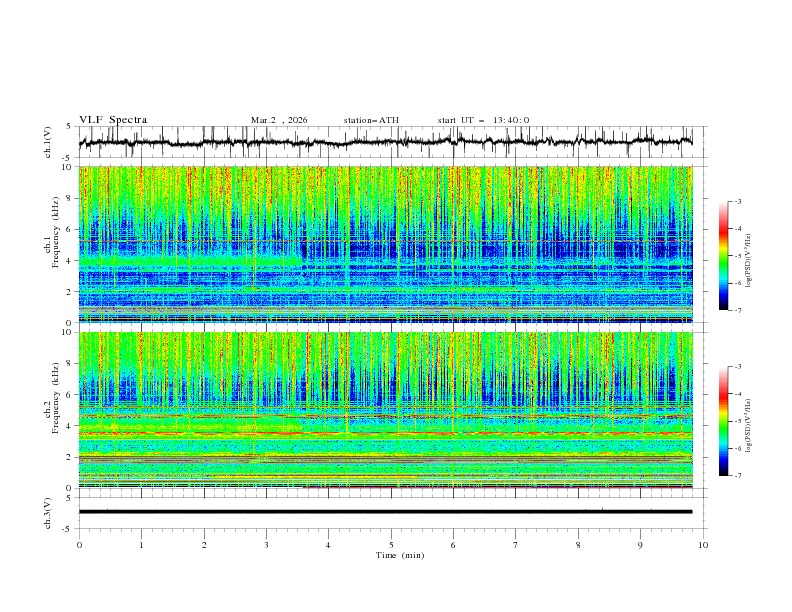792x612 pixels.
Task: Click the color bar beside ch.1 spectrogram
Action: pyautogui.click(x=723, y=256)
